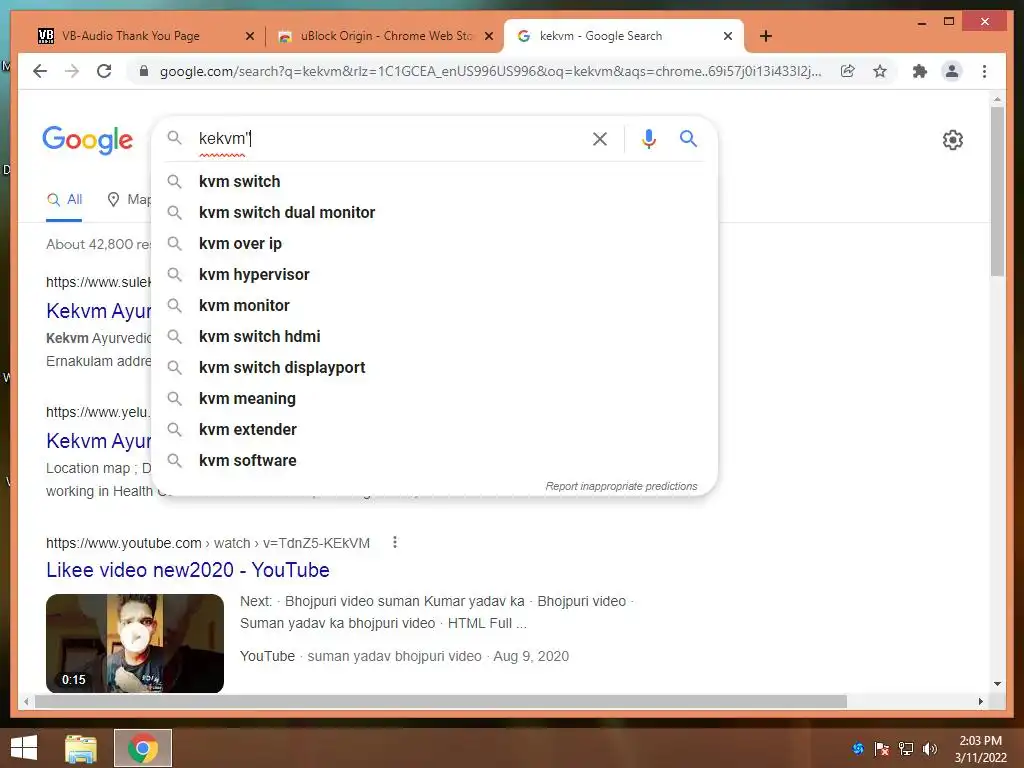
Task: Click the scroll-right arrow at the bottom
Action: [x=980, y=701]
